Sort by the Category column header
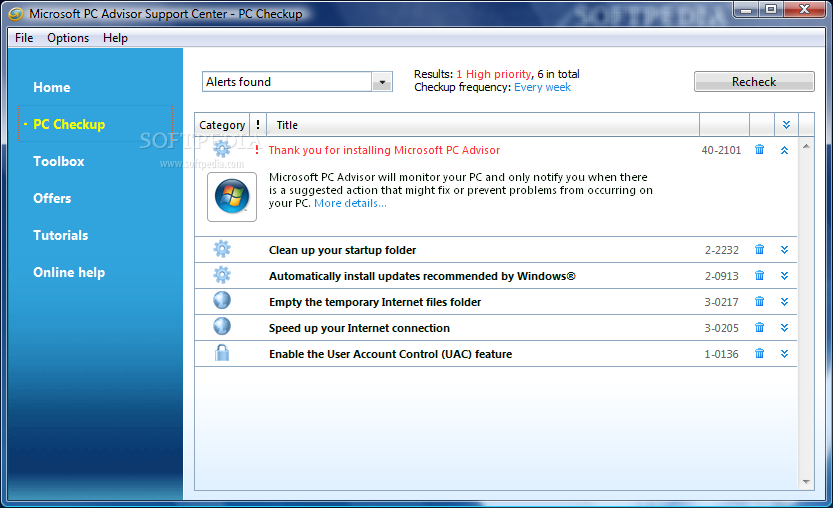Screen dimensions: 833x508 click(222, 125)
